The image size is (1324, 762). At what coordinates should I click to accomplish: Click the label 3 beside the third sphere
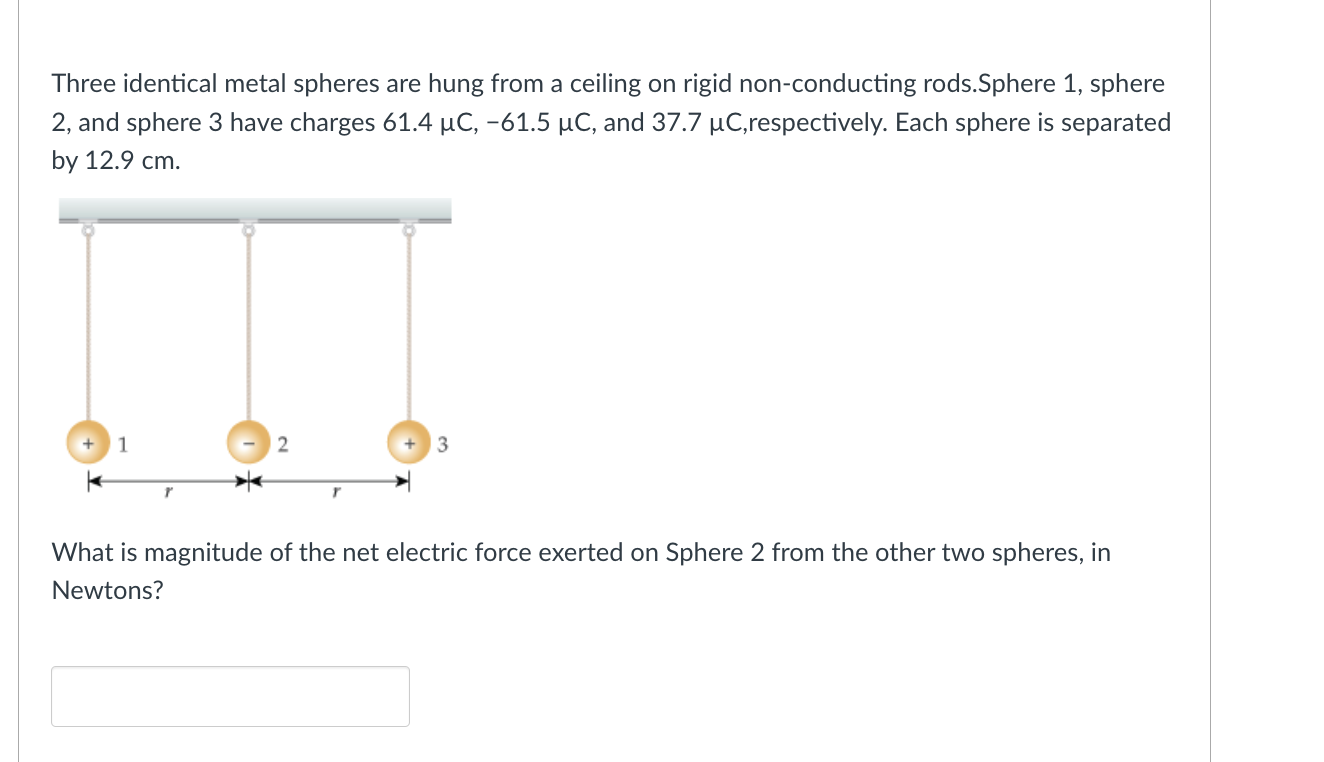442,445
